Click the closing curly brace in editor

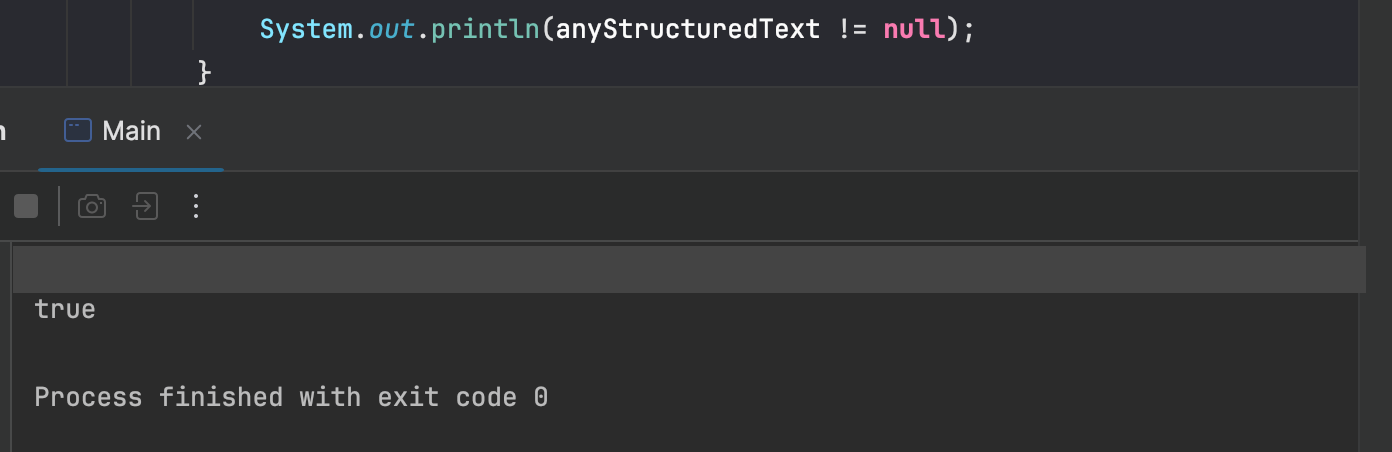(204, 72)
